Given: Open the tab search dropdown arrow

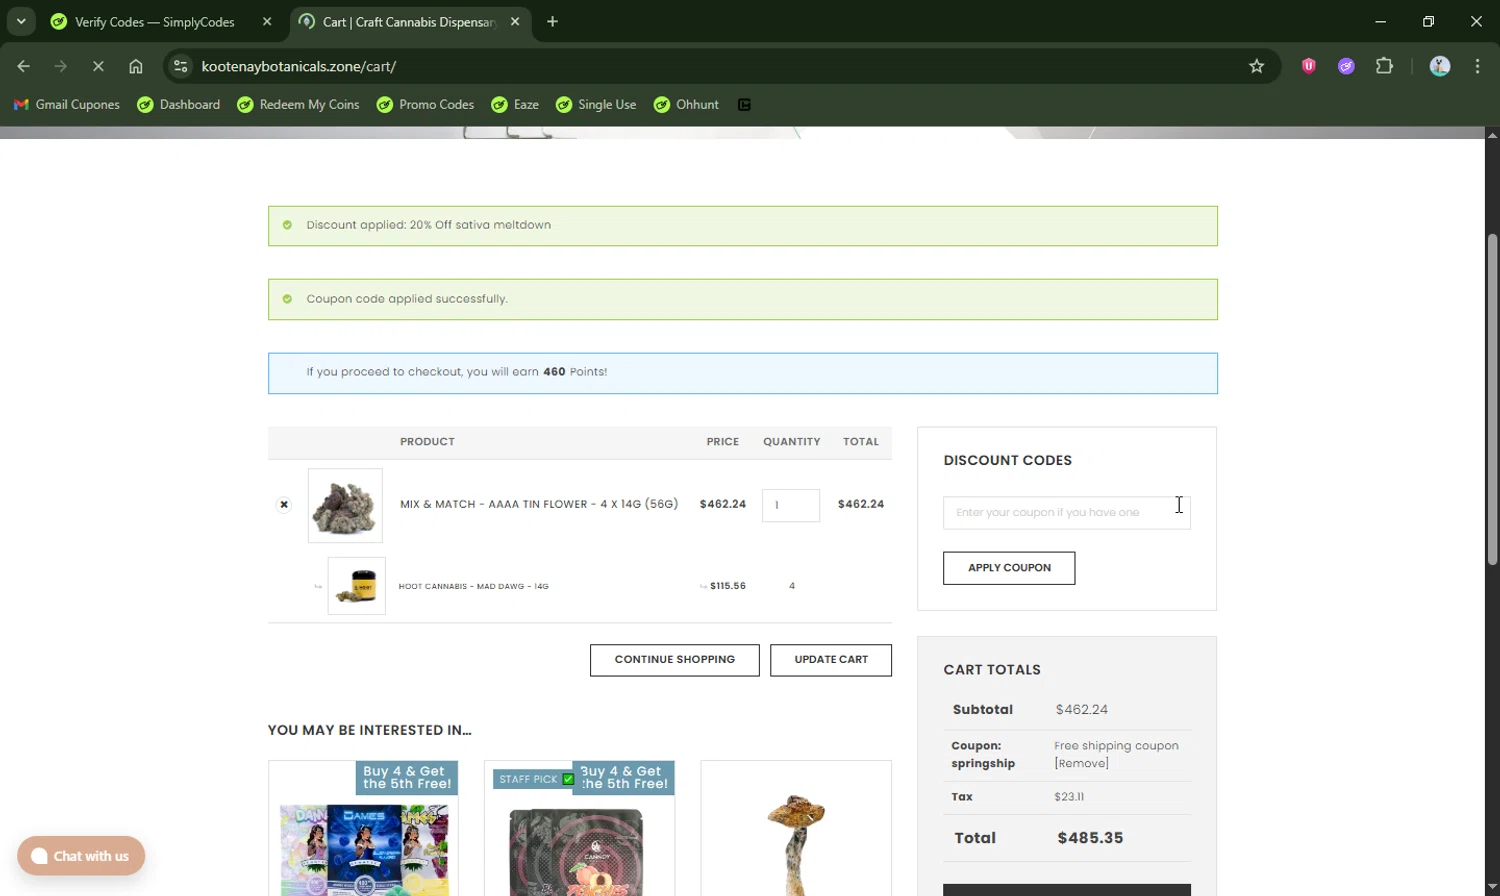Looking at the screenshot, I should click(21, 21).
